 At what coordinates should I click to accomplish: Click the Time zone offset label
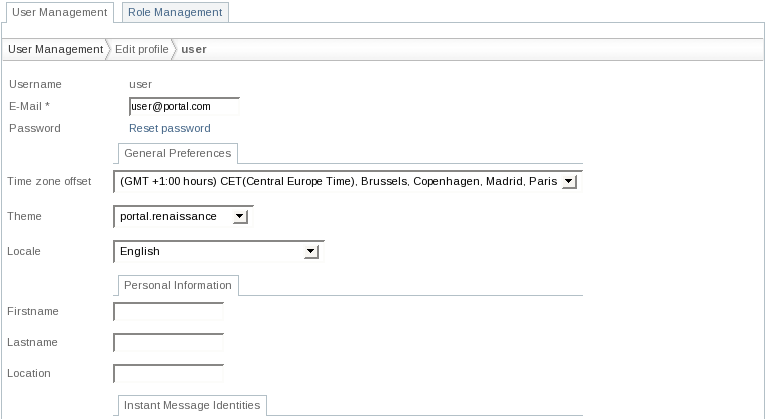pyautogui.click(x=49, y=182)
